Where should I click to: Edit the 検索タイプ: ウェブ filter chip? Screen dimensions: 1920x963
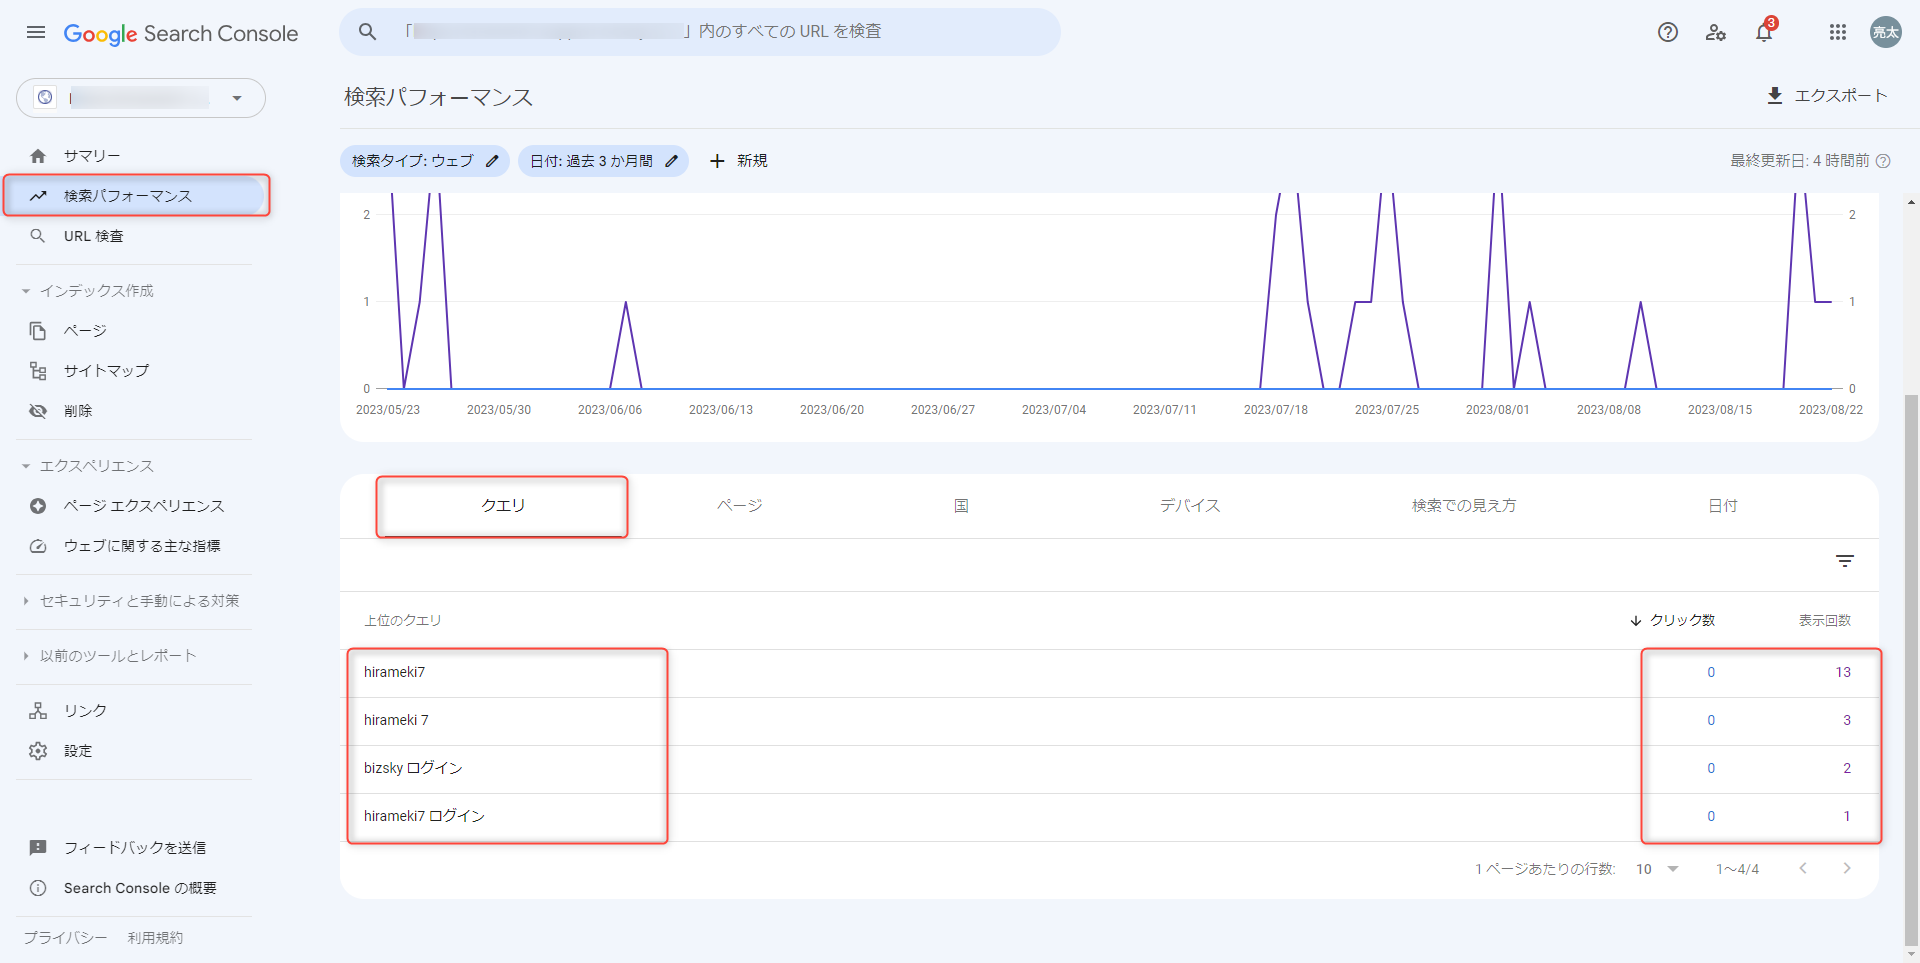tap(425, 161)
